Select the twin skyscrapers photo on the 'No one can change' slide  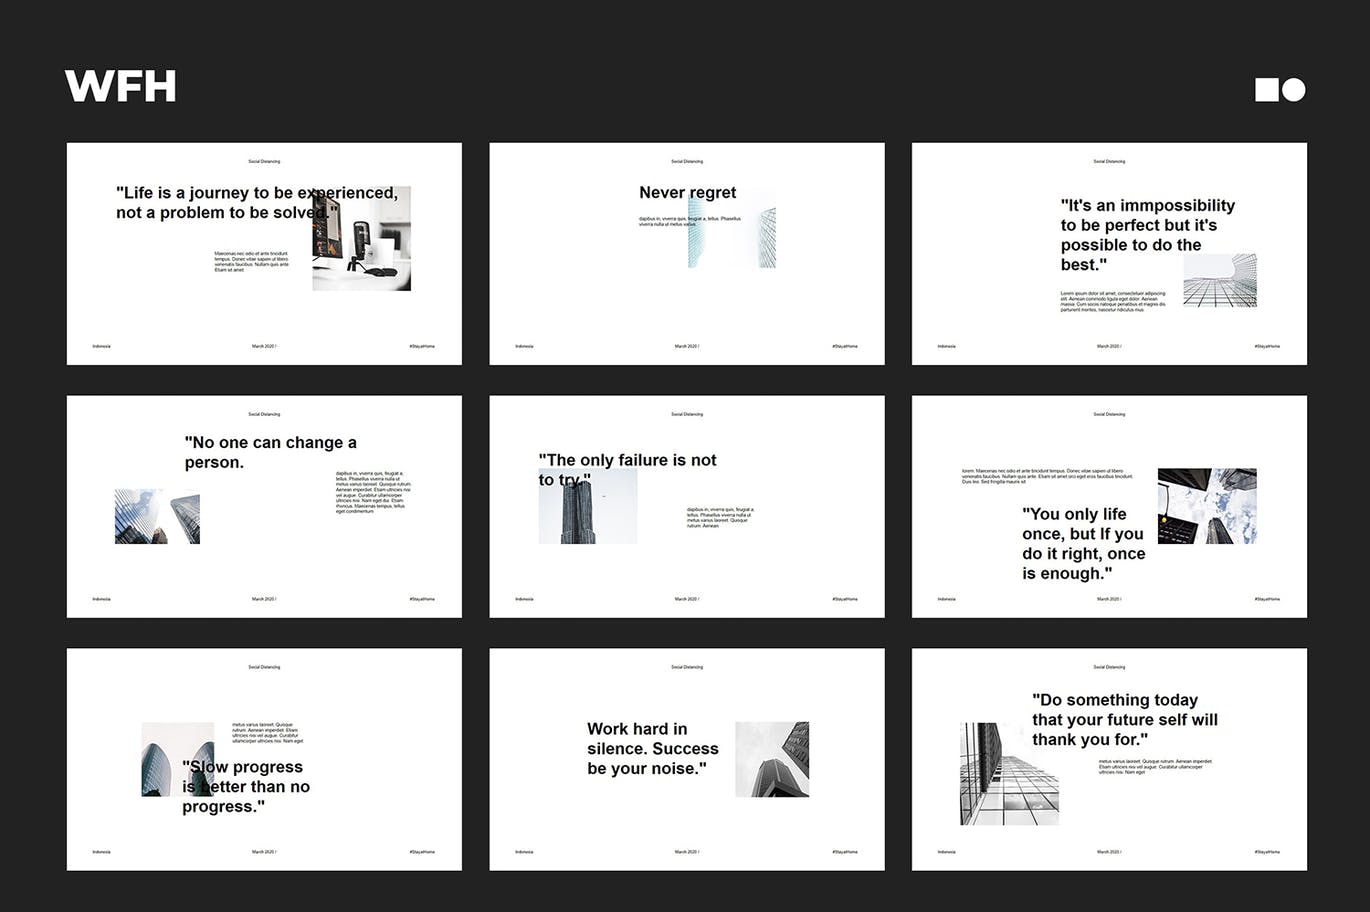tap(157, 516)
